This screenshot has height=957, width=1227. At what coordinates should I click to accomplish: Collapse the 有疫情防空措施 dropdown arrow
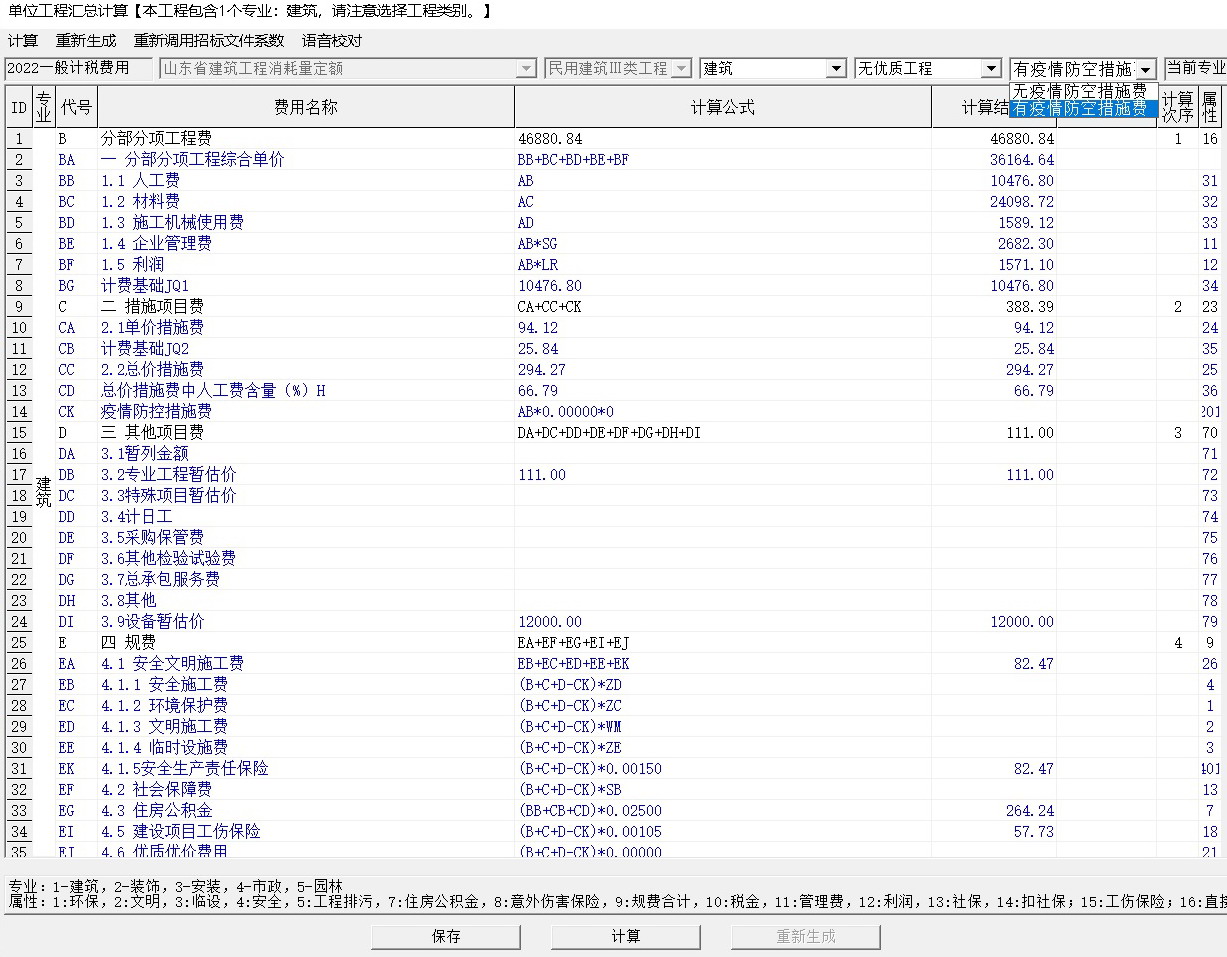(1146, 69)
